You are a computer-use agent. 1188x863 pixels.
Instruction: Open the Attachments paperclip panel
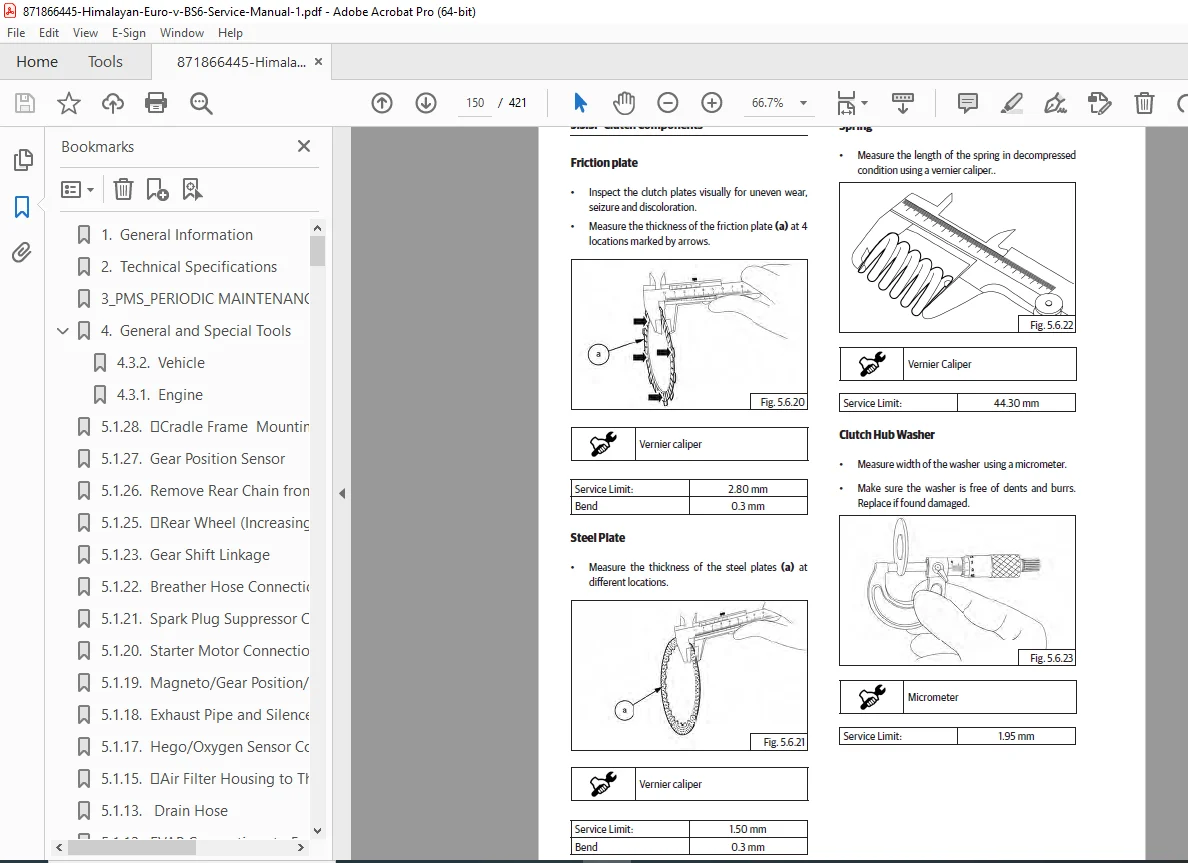22,252
